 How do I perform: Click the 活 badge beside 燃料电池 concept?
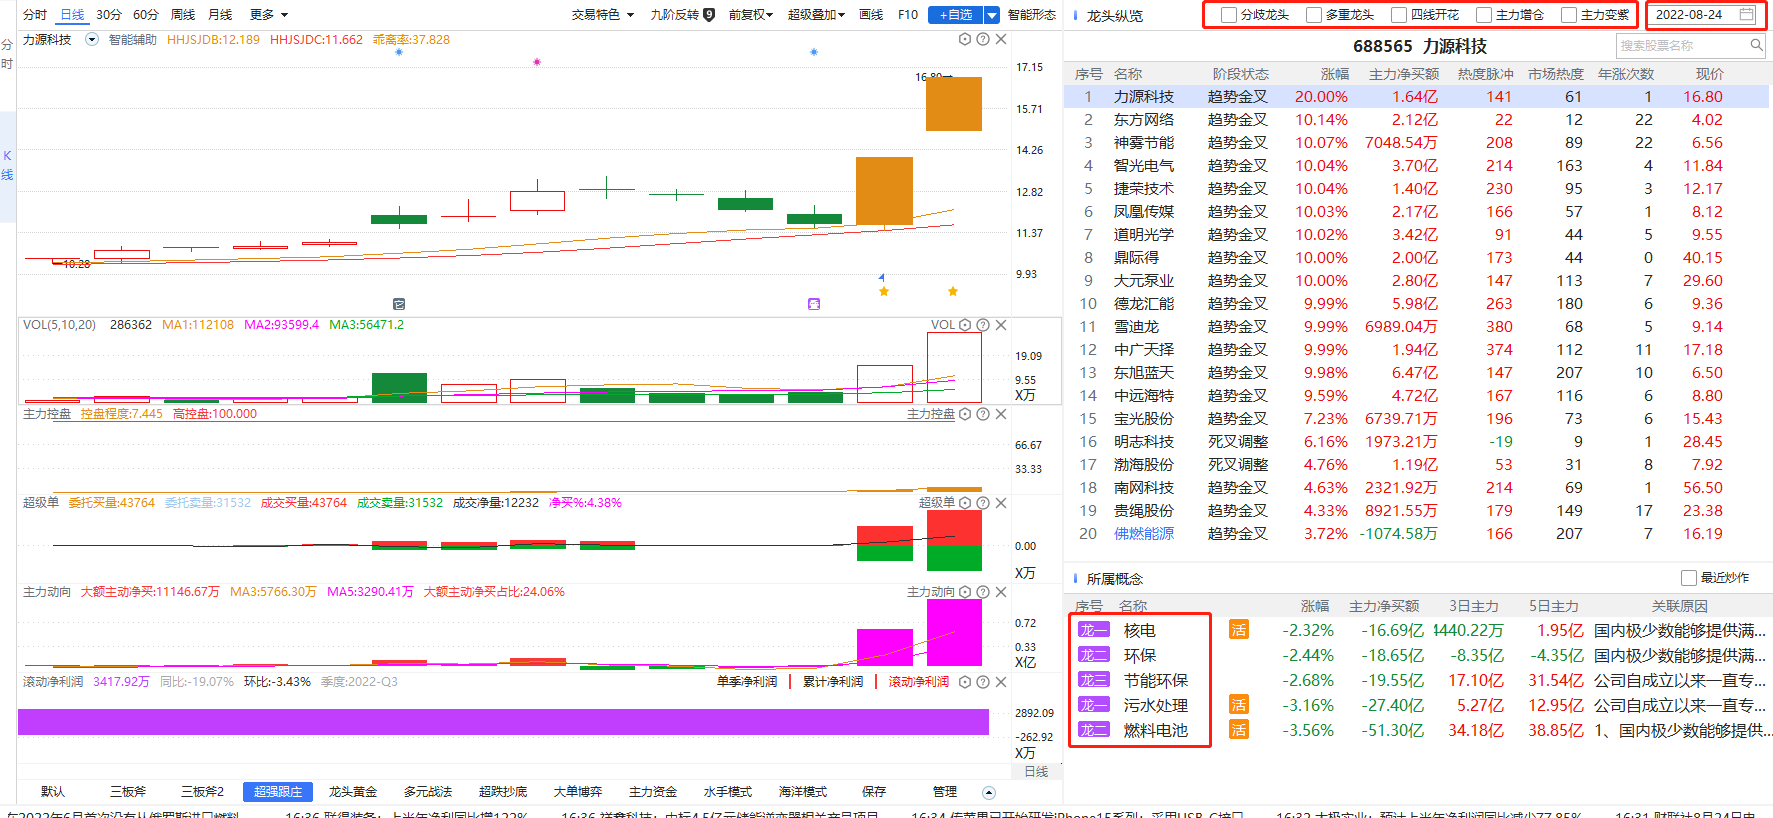coord(1239,730)
